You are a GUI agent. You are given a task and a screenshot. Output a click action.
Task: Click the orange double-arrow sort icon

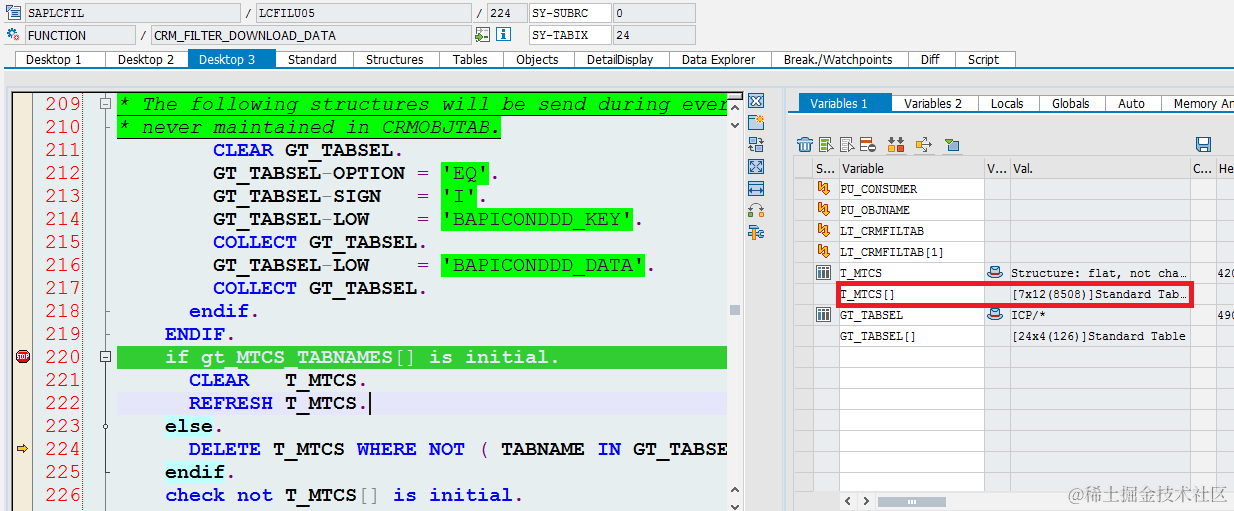(896, 144)
